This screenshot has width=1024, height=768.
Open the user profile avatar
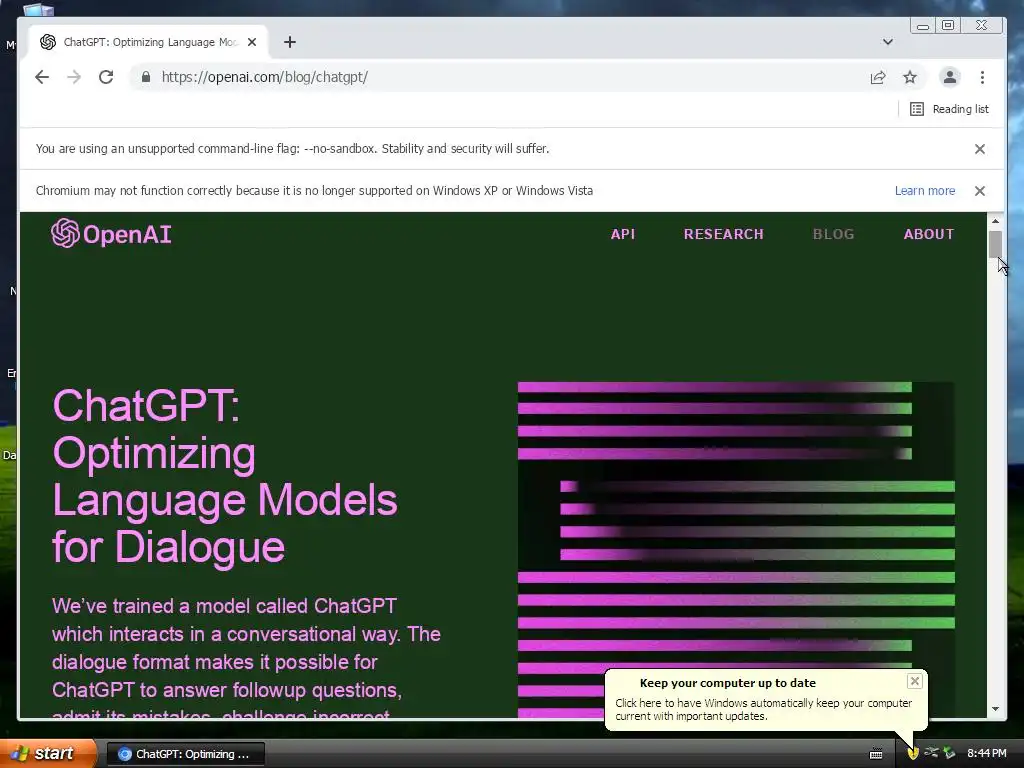pyautogui.click(x=950, y=77)
